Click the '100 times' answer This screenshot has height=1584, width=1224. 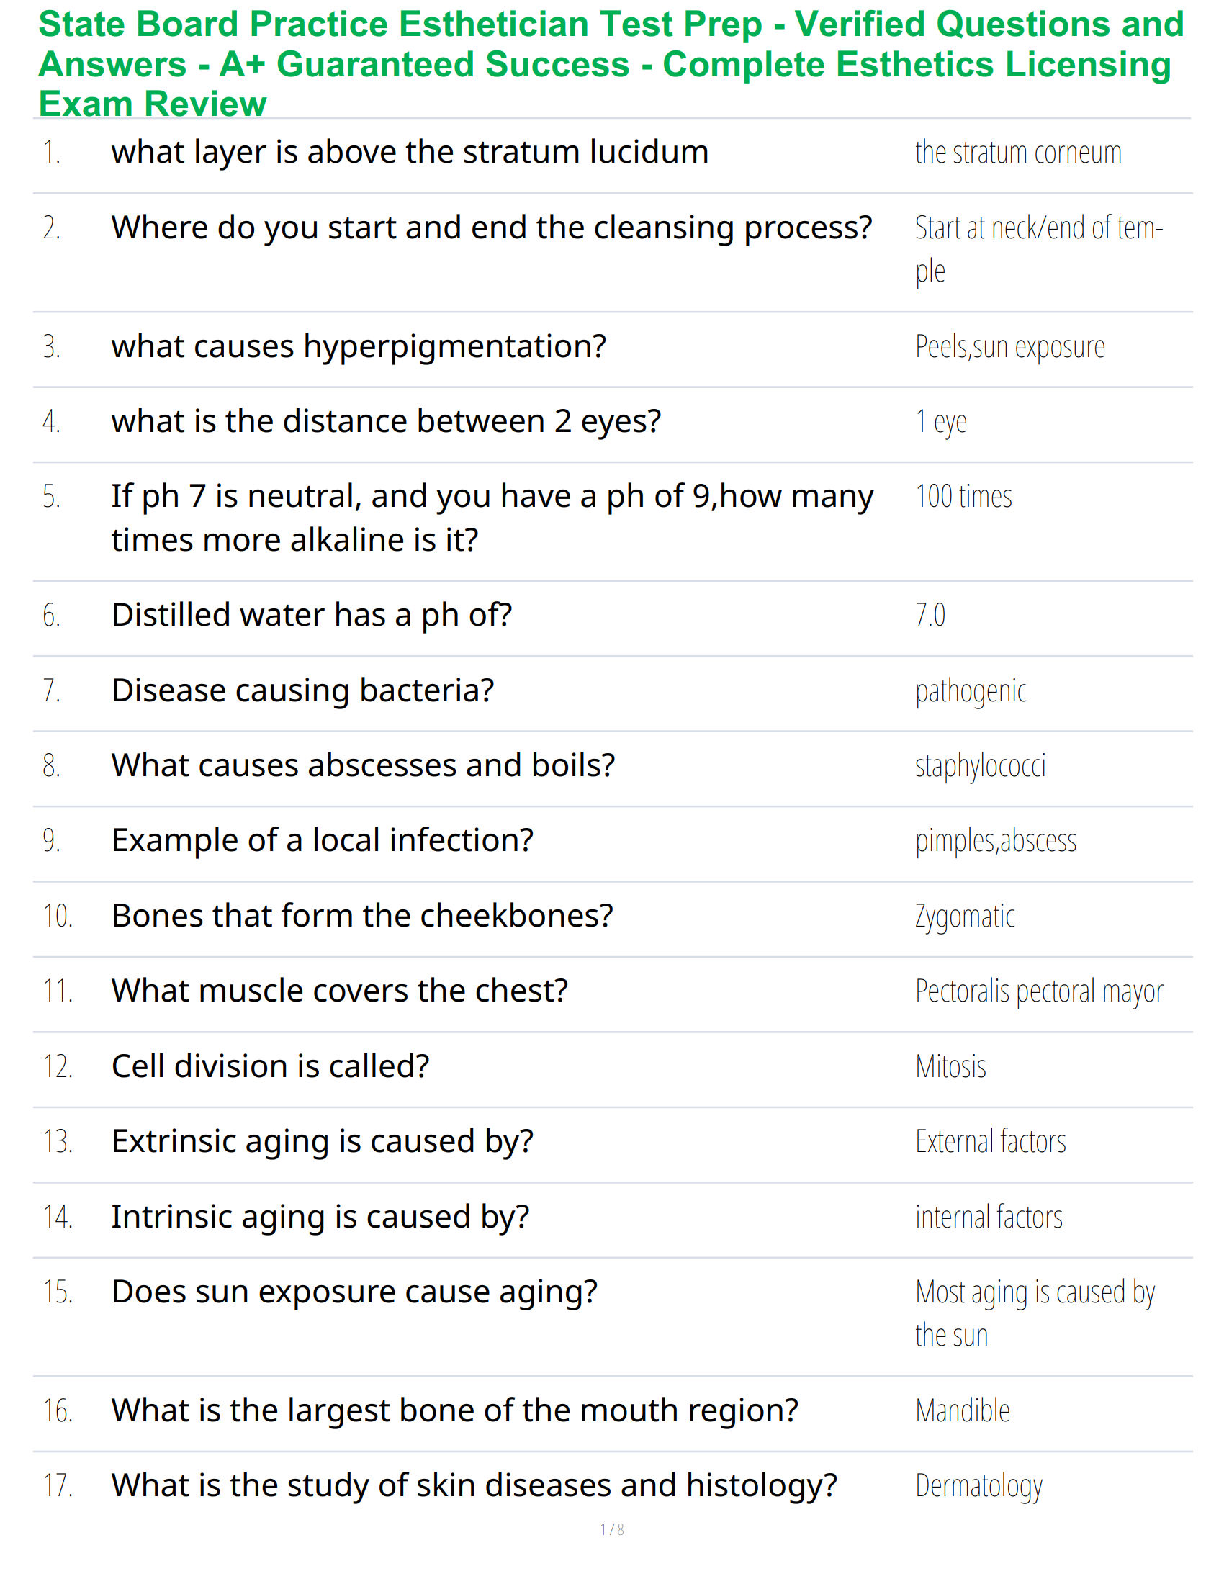click(964, 496)
